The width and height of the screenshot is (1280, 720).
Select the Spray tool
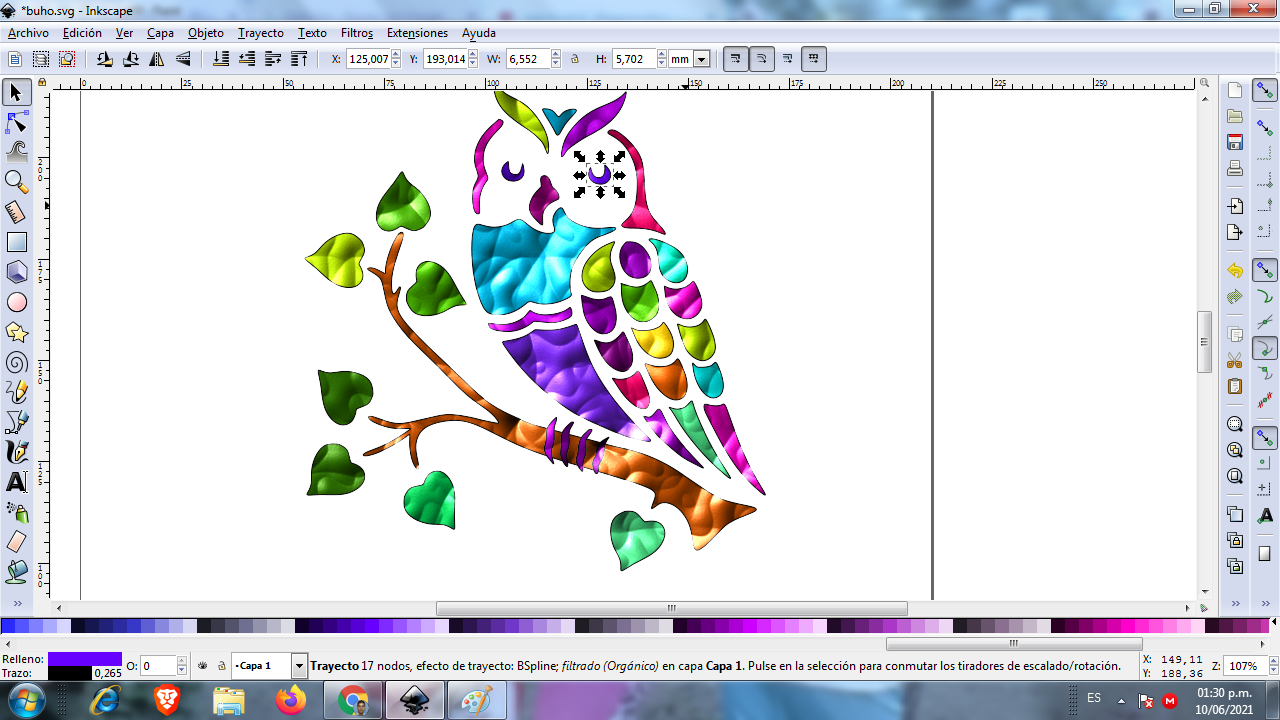point(16,512)
